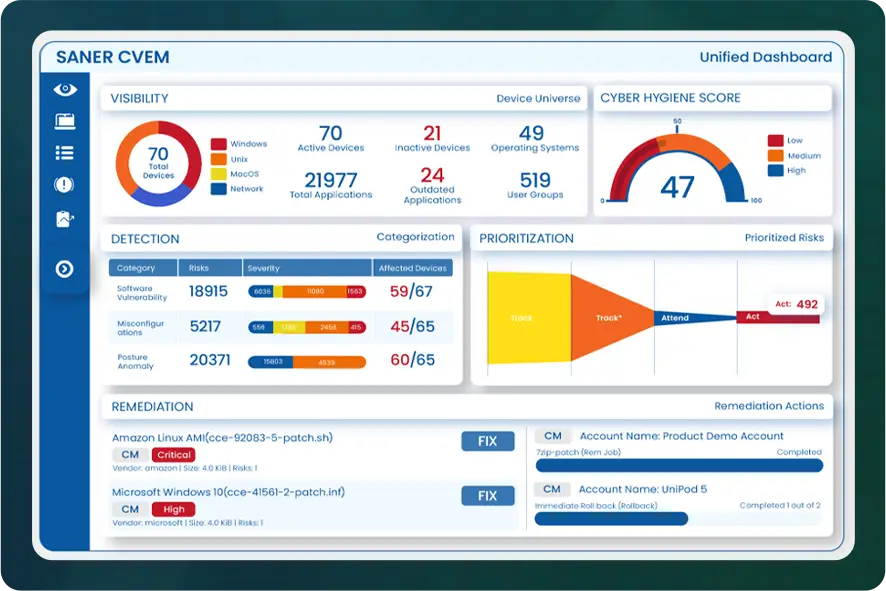Screen dimensions: 886x591
Task: Open the report chart icon in sidebar
Action: click(65, 219)
